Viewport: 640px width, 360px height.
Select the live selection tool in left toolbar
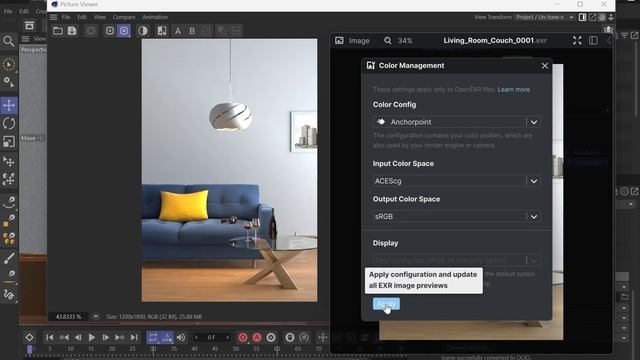coord(9,64)
